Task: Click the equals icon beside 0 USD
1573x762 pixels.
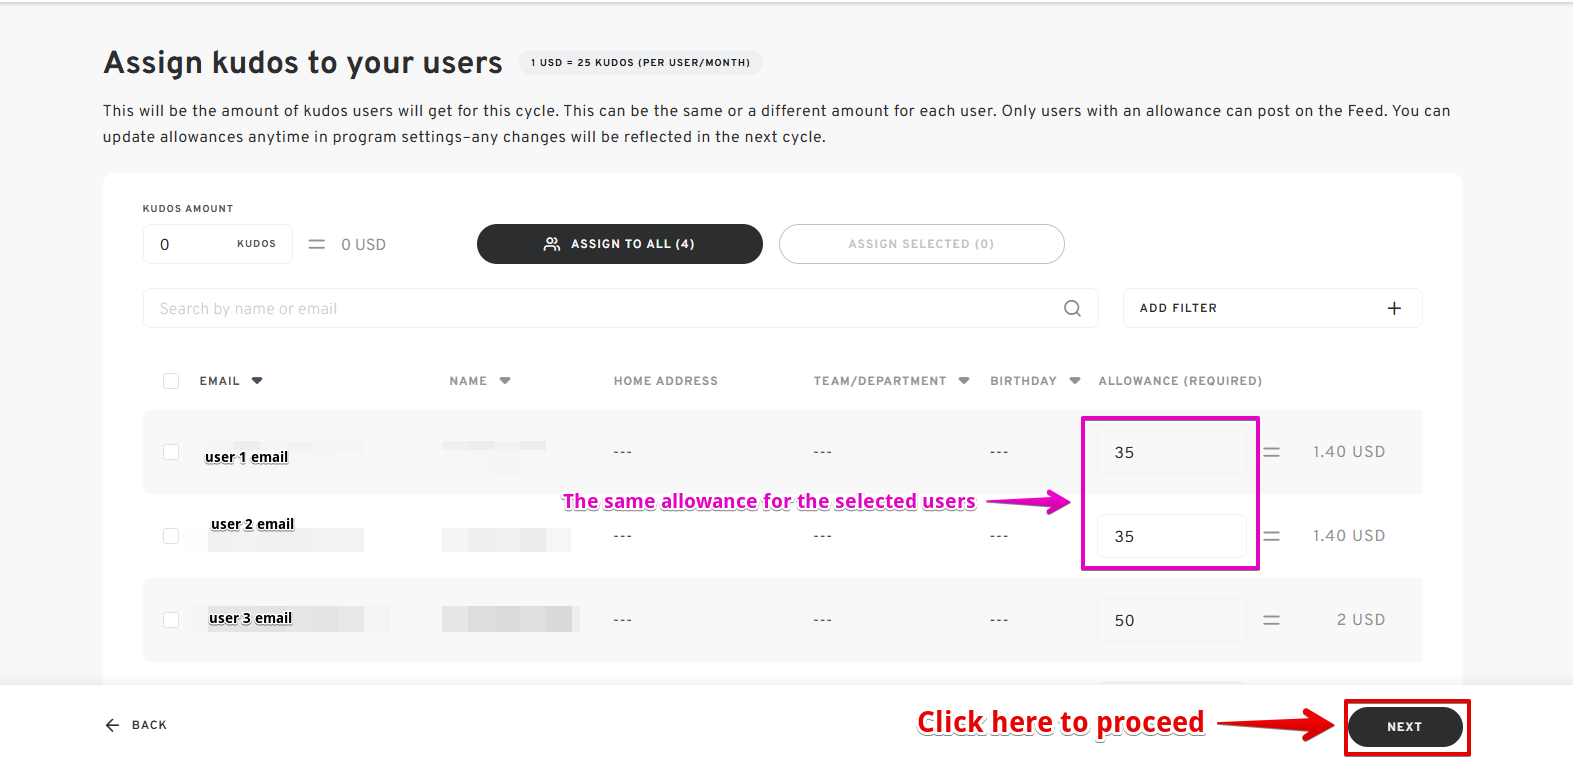Action: (x=316, y=244)
